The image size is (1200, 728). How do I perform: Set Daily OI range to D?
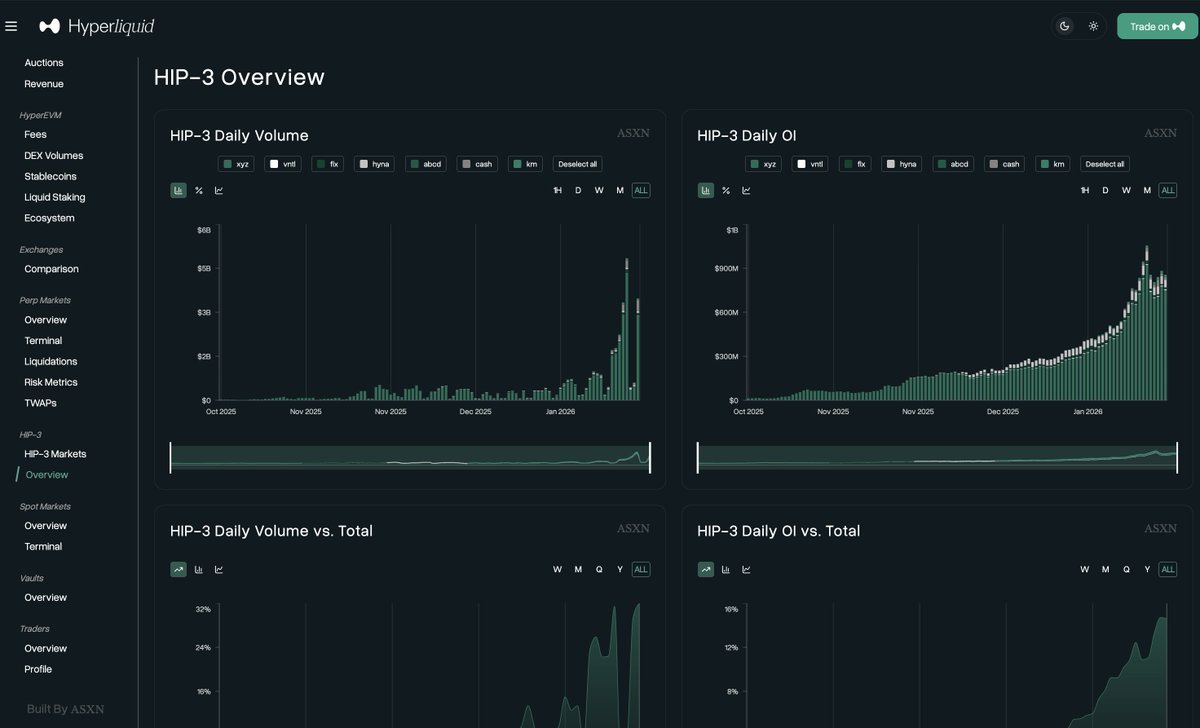tap(1105, 190)
